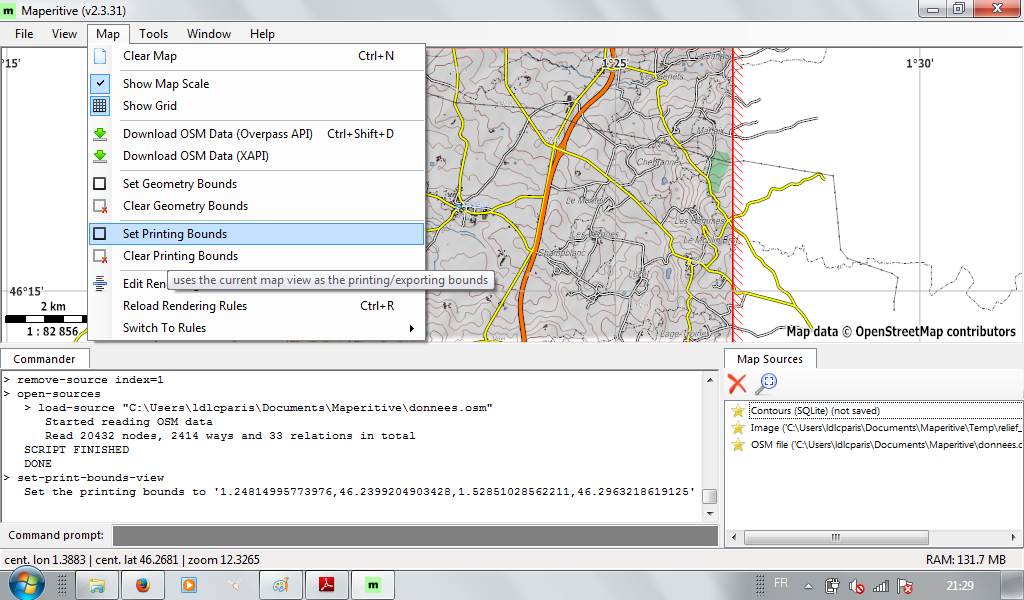The height and width of the screenshot is (600, 1024).
Task: Select Show Grid menu entry
Action: (257, 106)
